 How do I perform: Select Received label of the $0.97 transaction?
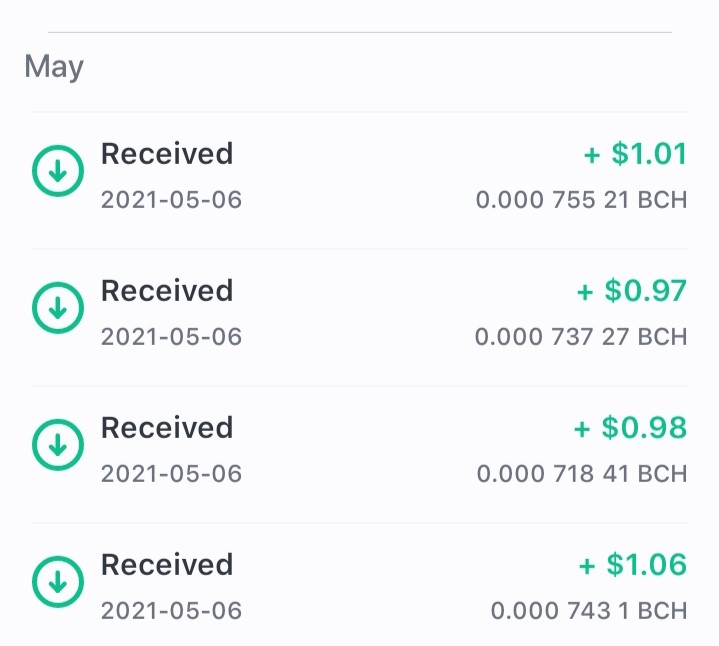tap(167, 291)
